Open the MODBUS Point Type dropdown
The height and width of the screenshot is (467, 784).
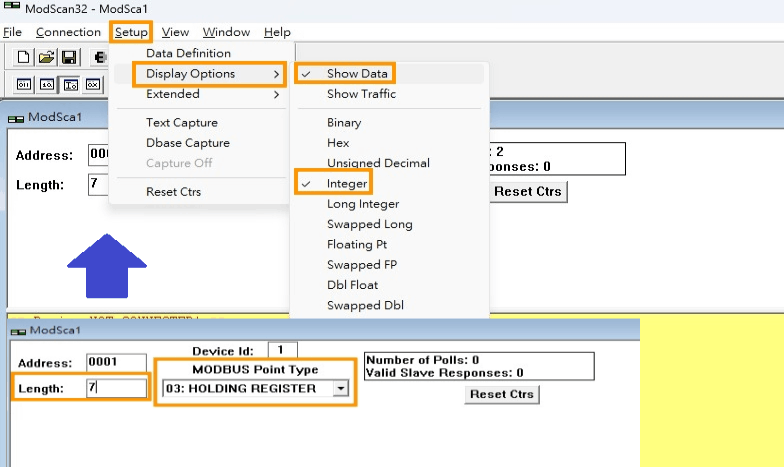point(341,388)
